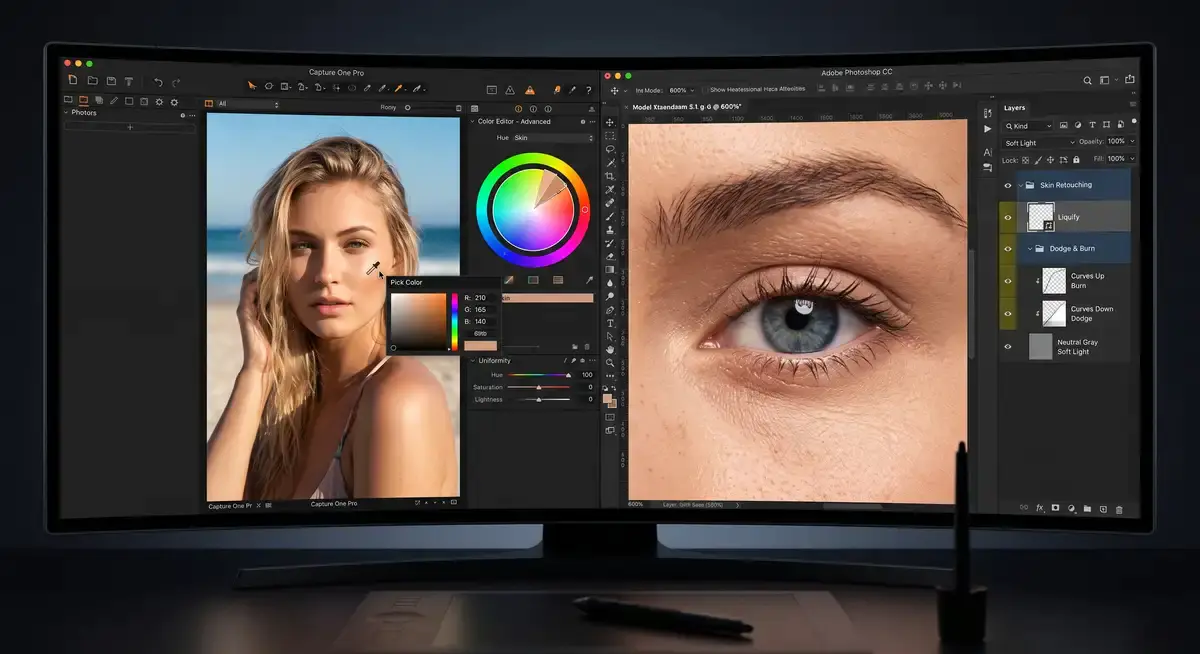Hide the Liquify layer
Image resolution: width=1200 pixels, height=654 pixels.
(1007, 217)
